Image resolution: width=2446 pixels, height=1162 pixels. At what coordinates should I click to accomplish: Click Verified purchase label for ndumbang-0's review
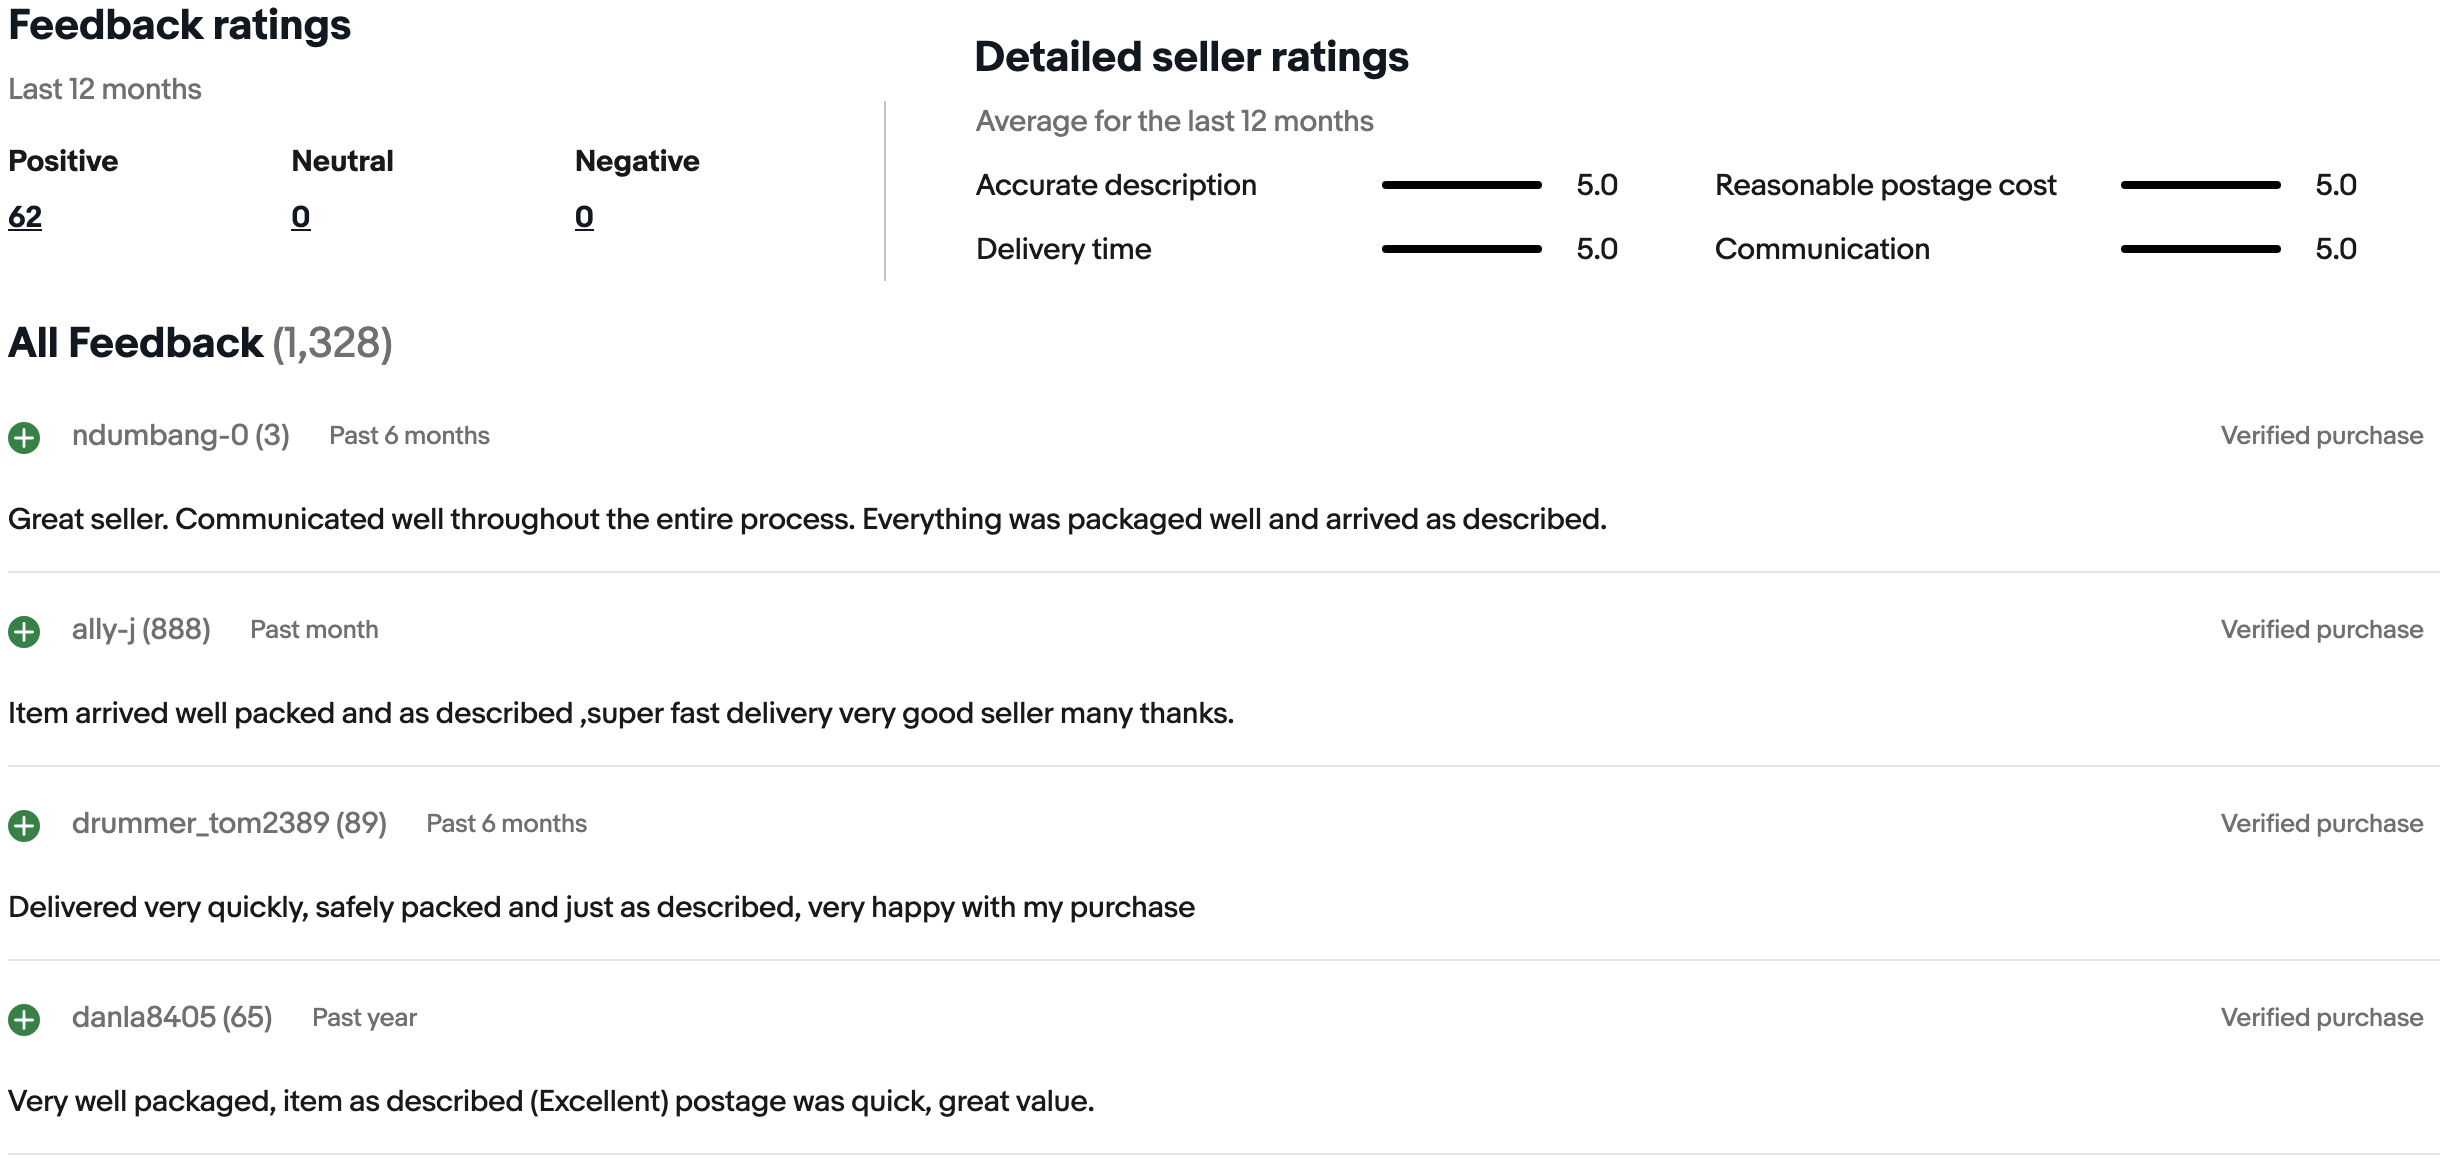click(2322, 435)
